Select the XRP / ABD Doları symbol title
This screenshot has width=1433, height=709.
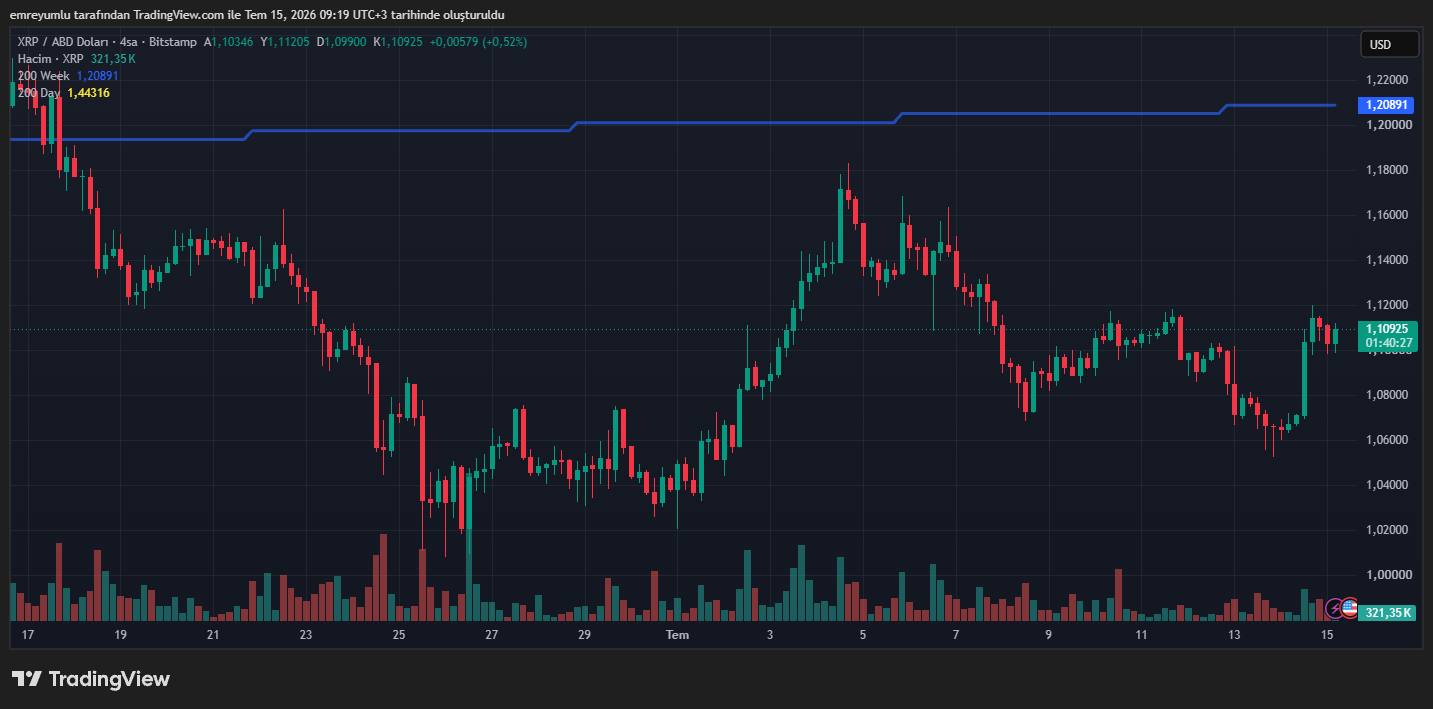click(x=64, y=42)
